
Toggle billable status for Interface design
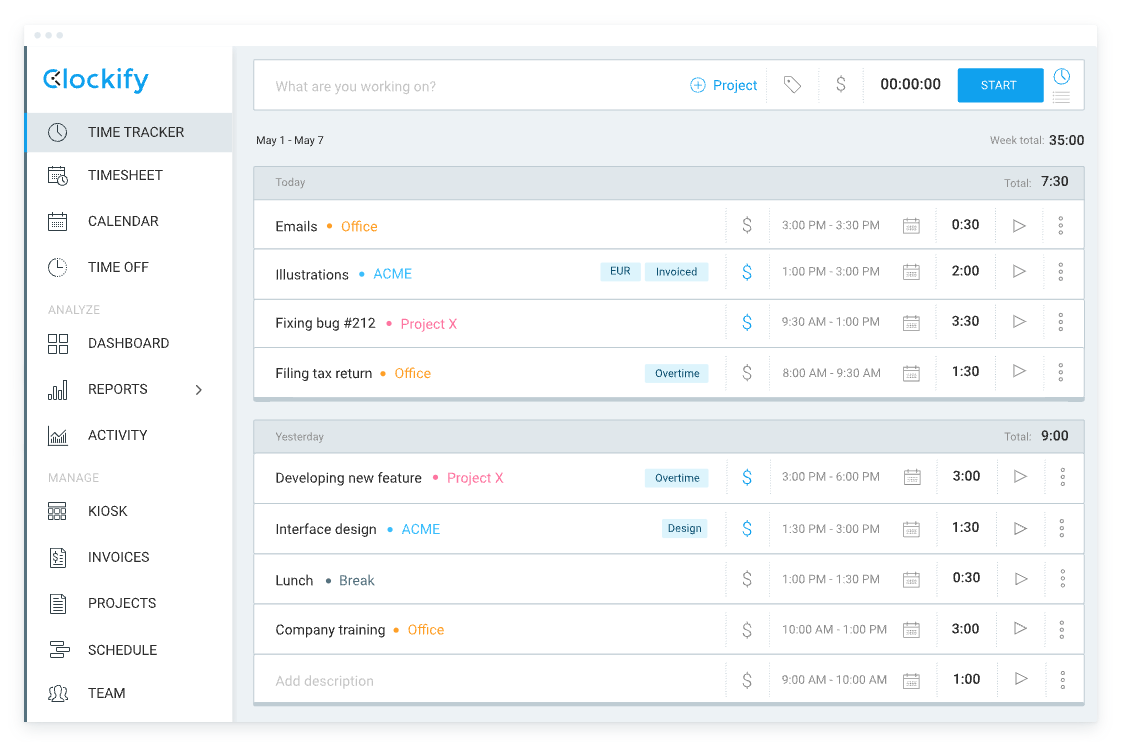747,529
